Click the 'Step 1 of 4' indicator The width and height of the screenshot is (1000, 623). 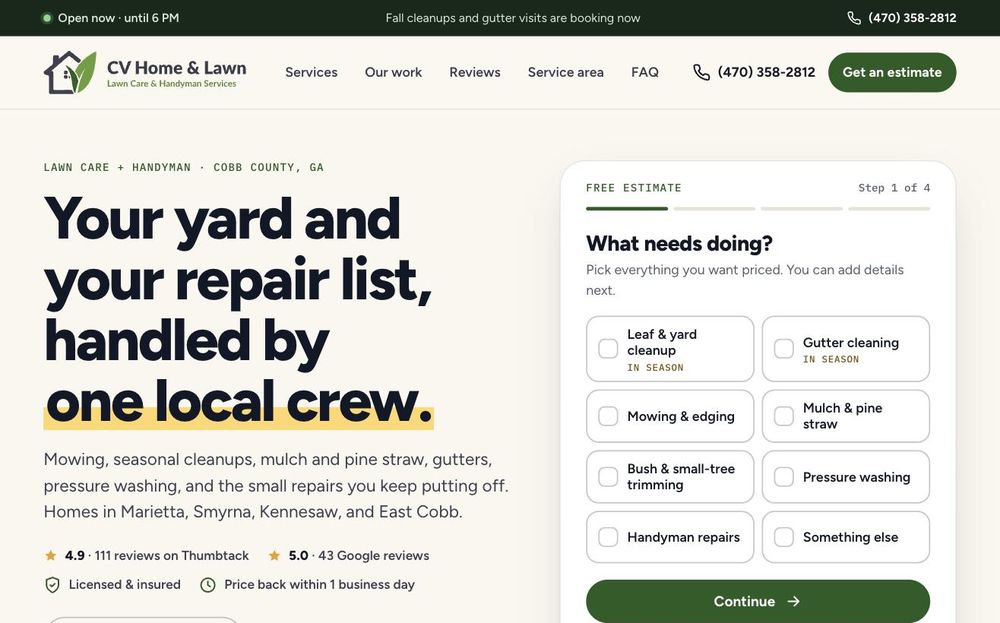(x=894, y=187)
